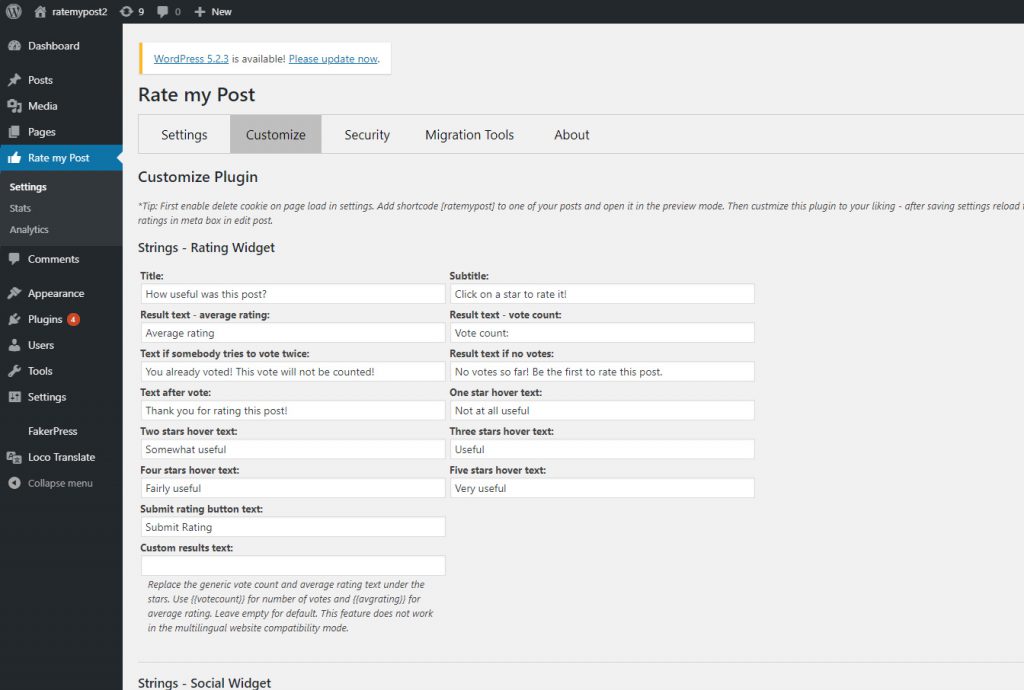Screen dimensions: 1024x690
Task: Focus the Result text average rating field
Action: (293, 333)
